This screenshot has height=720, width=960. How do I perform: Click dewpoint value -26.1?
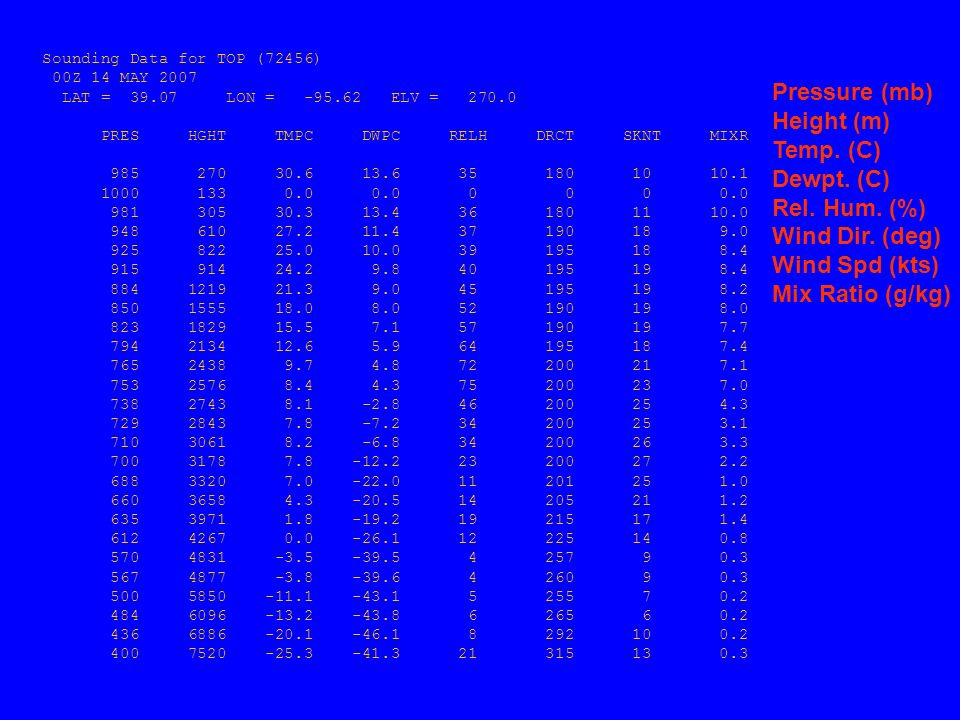click(376, 538)
